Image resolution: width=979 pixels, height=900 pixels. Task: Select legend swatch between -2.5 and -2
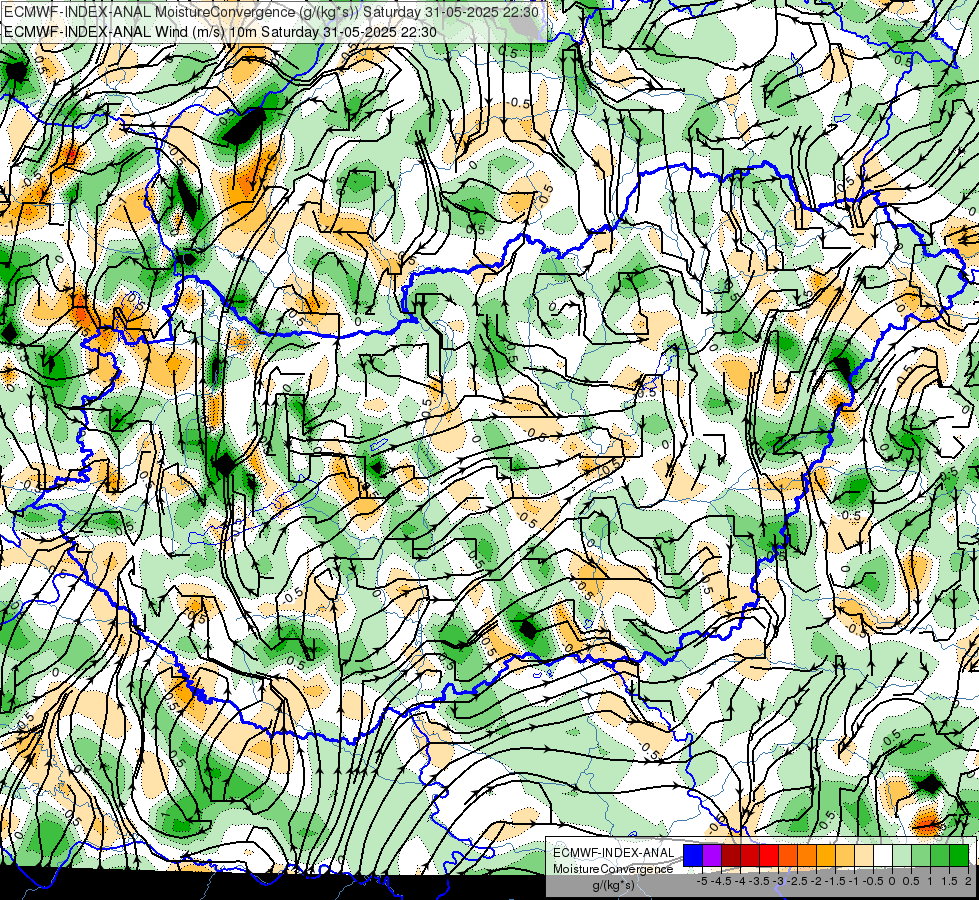807,855
